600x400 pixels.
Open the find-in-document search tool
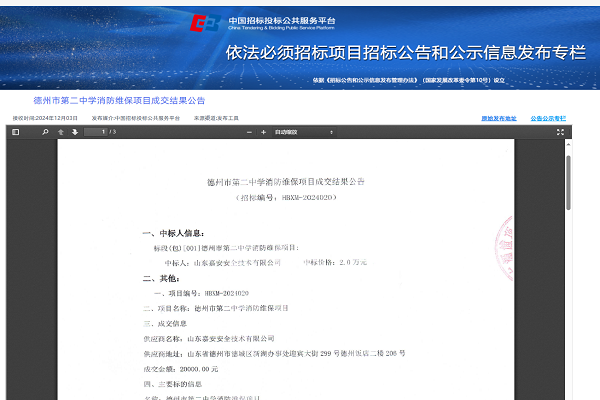pos(45,132)
